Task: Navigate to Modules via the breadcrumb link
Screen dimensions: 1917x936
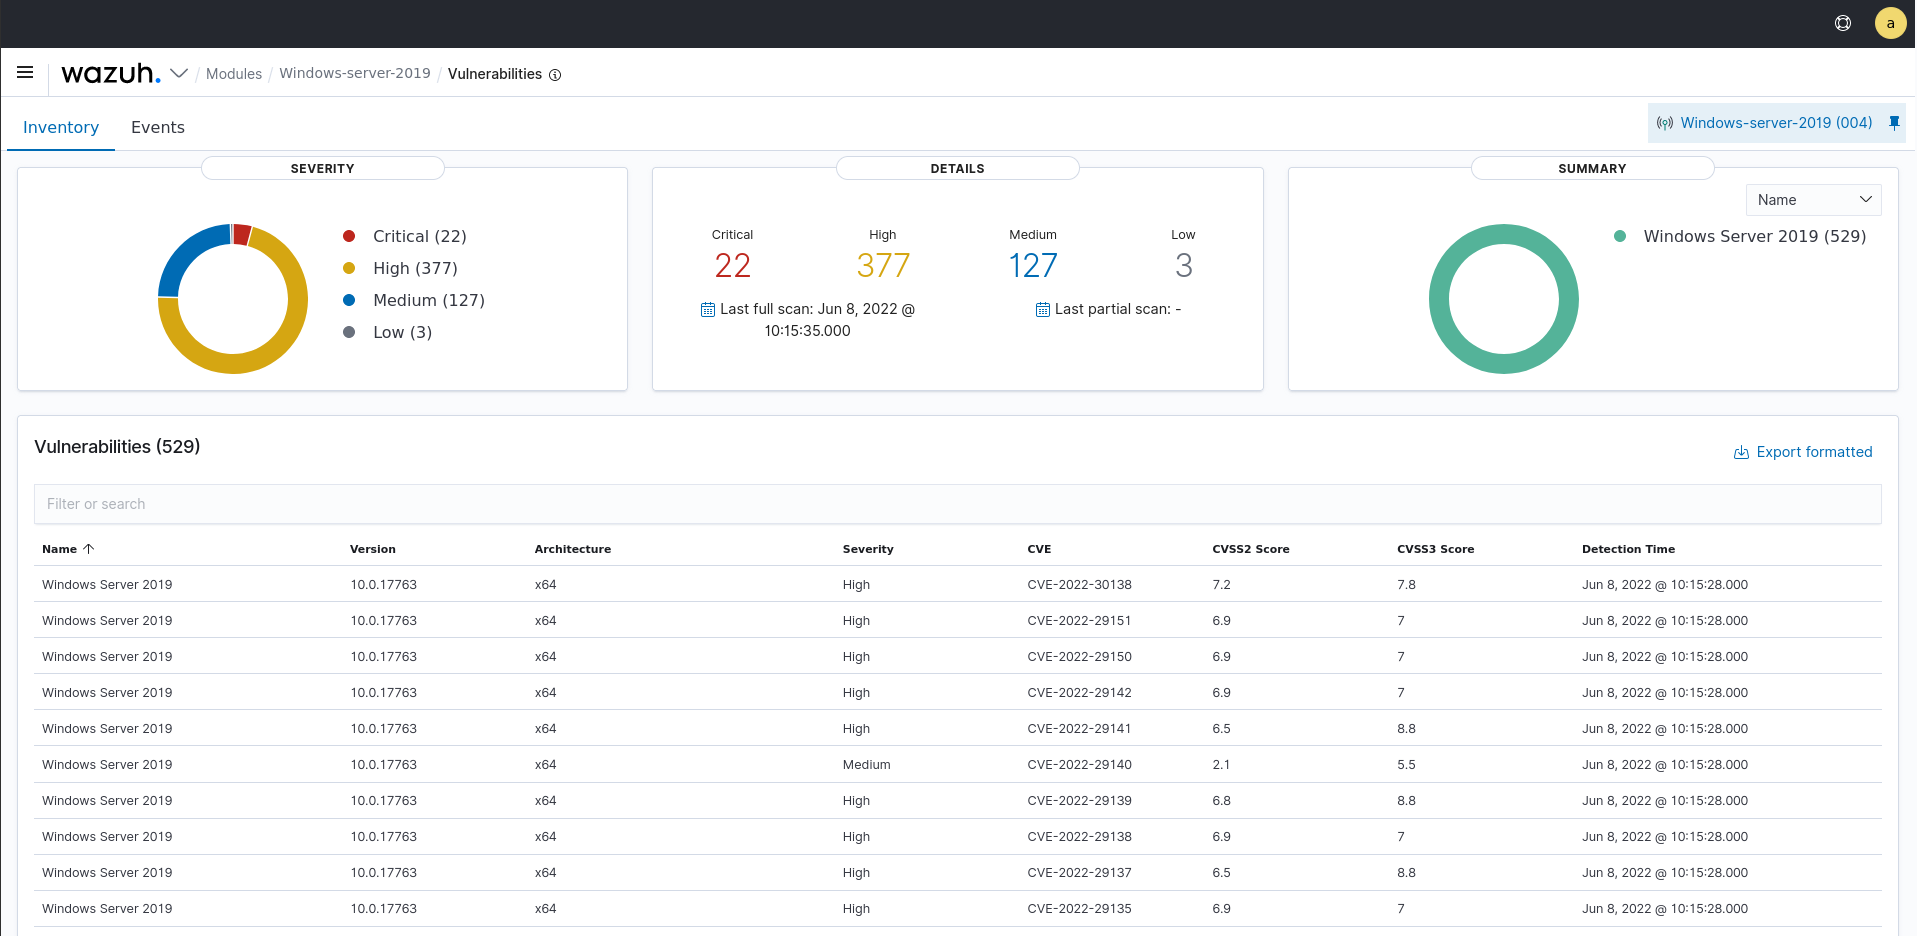Action: 234,73
